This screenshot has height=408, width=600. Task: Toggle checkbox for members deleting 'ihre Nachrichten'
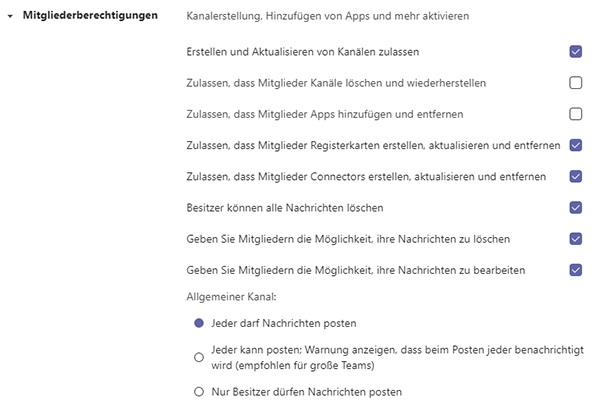575,238
